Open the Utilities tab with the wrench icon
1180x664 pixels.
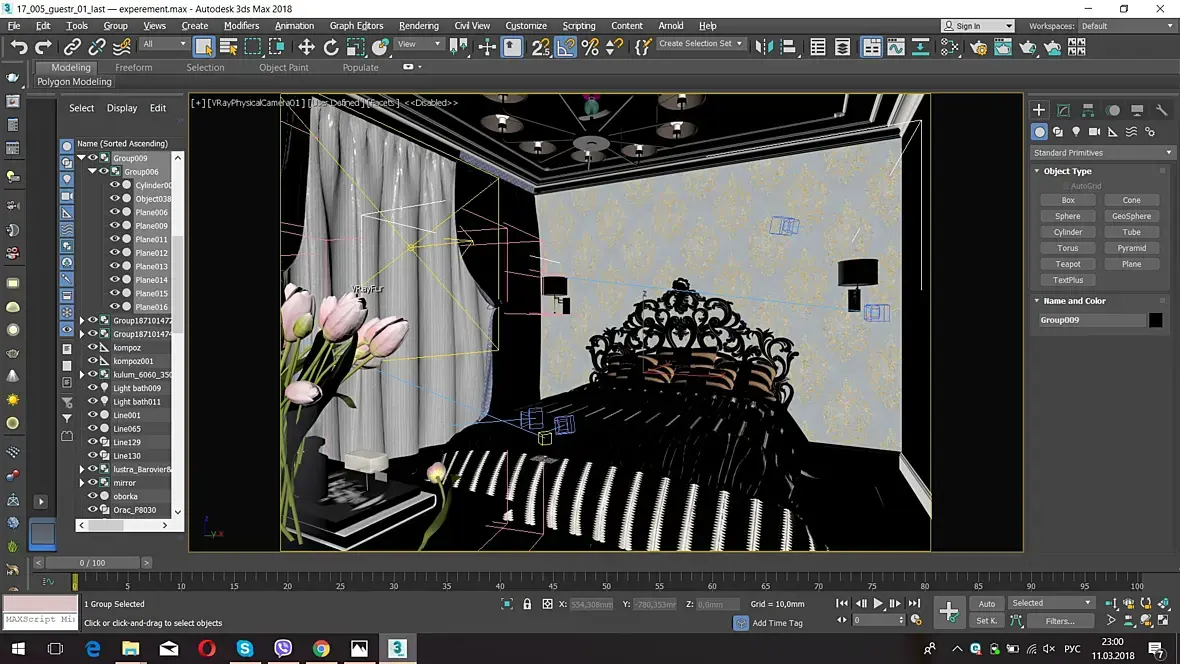click(x=1161, y=110)
